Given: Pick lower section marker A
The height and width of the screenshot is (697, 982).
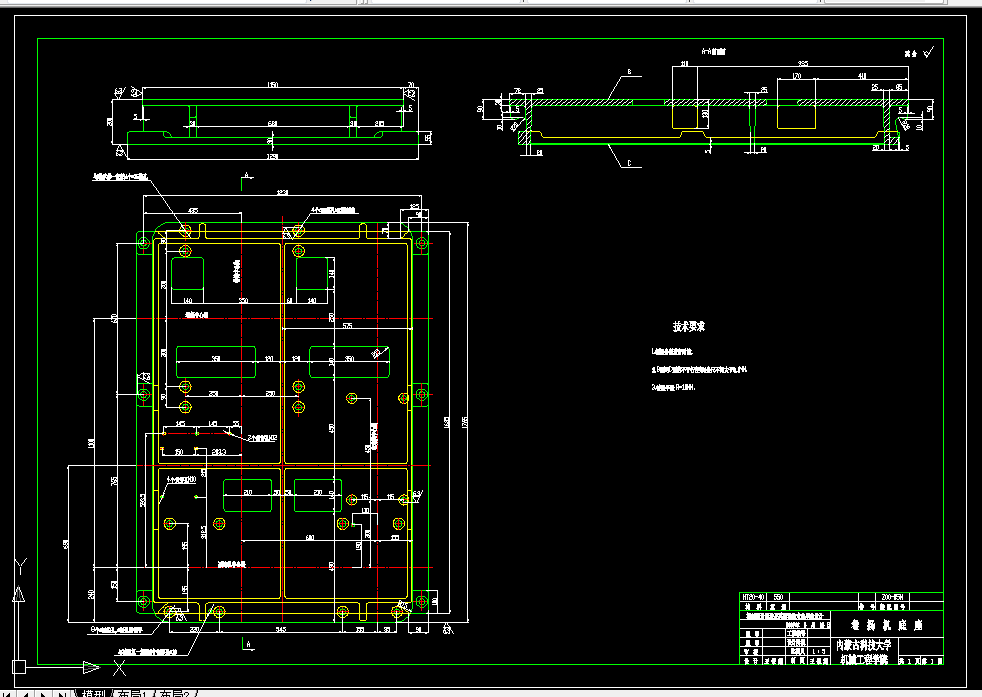Looking at the screenshot, I should tap(249, 644).
